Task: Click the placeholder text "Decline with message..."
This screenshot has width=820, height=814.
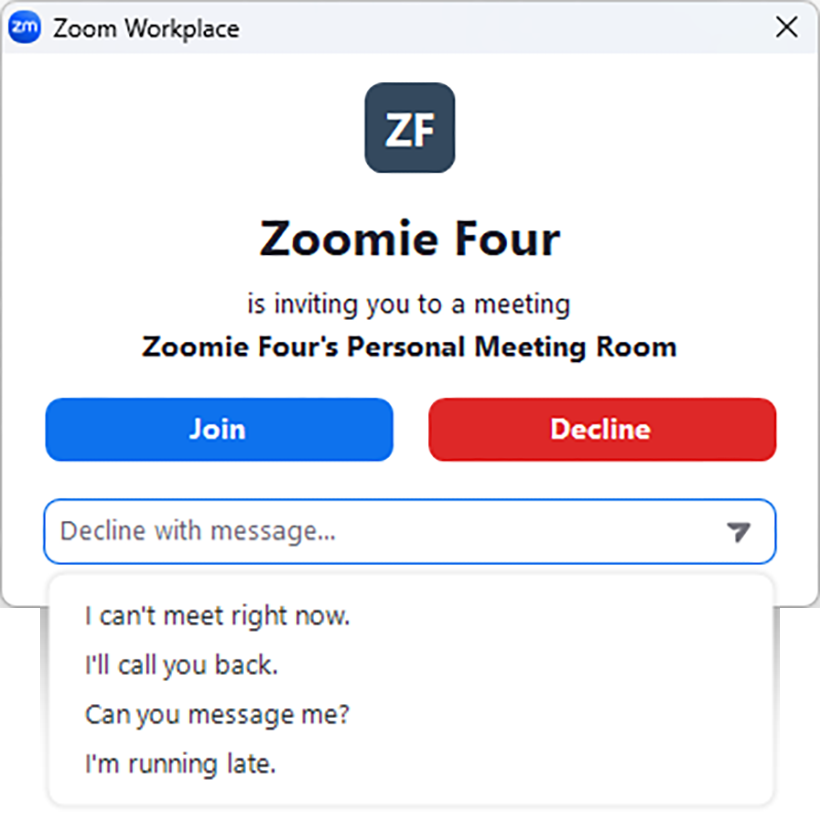Action: click(198, 532)
